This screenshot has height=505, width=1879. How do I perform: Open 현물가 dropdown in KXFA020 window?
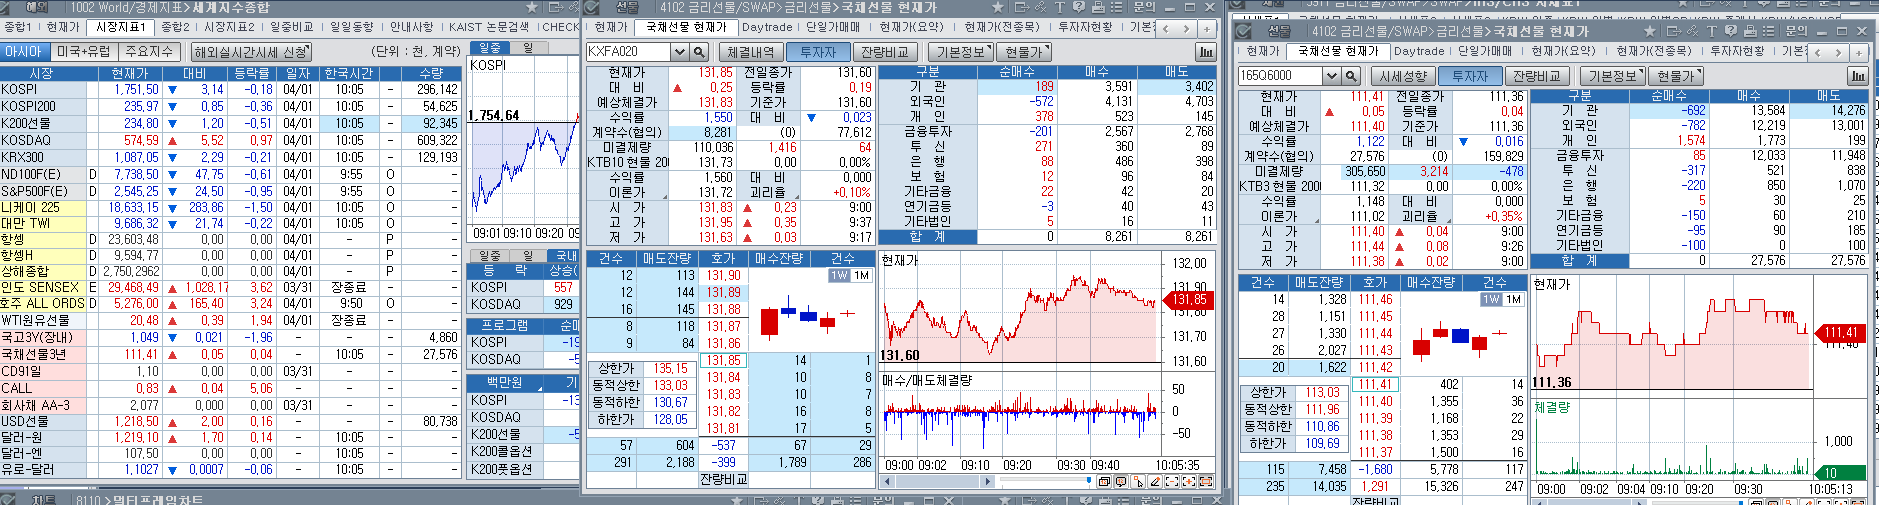(1025, 52)
